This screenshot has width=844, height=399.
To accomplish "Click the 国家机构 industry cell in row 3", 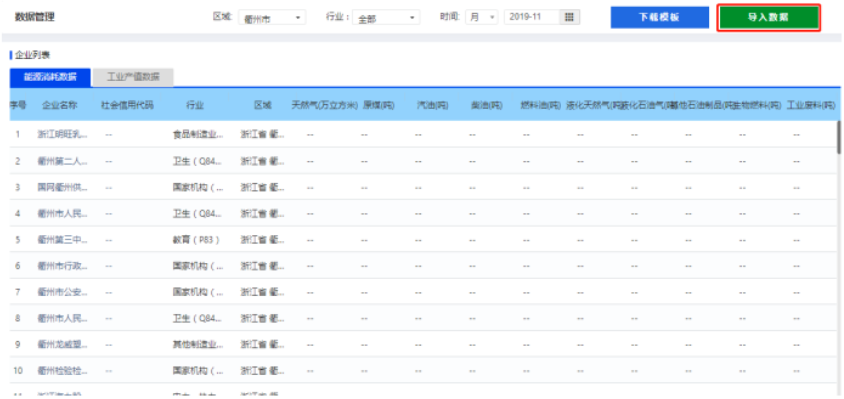I will [x=197, y=187].
